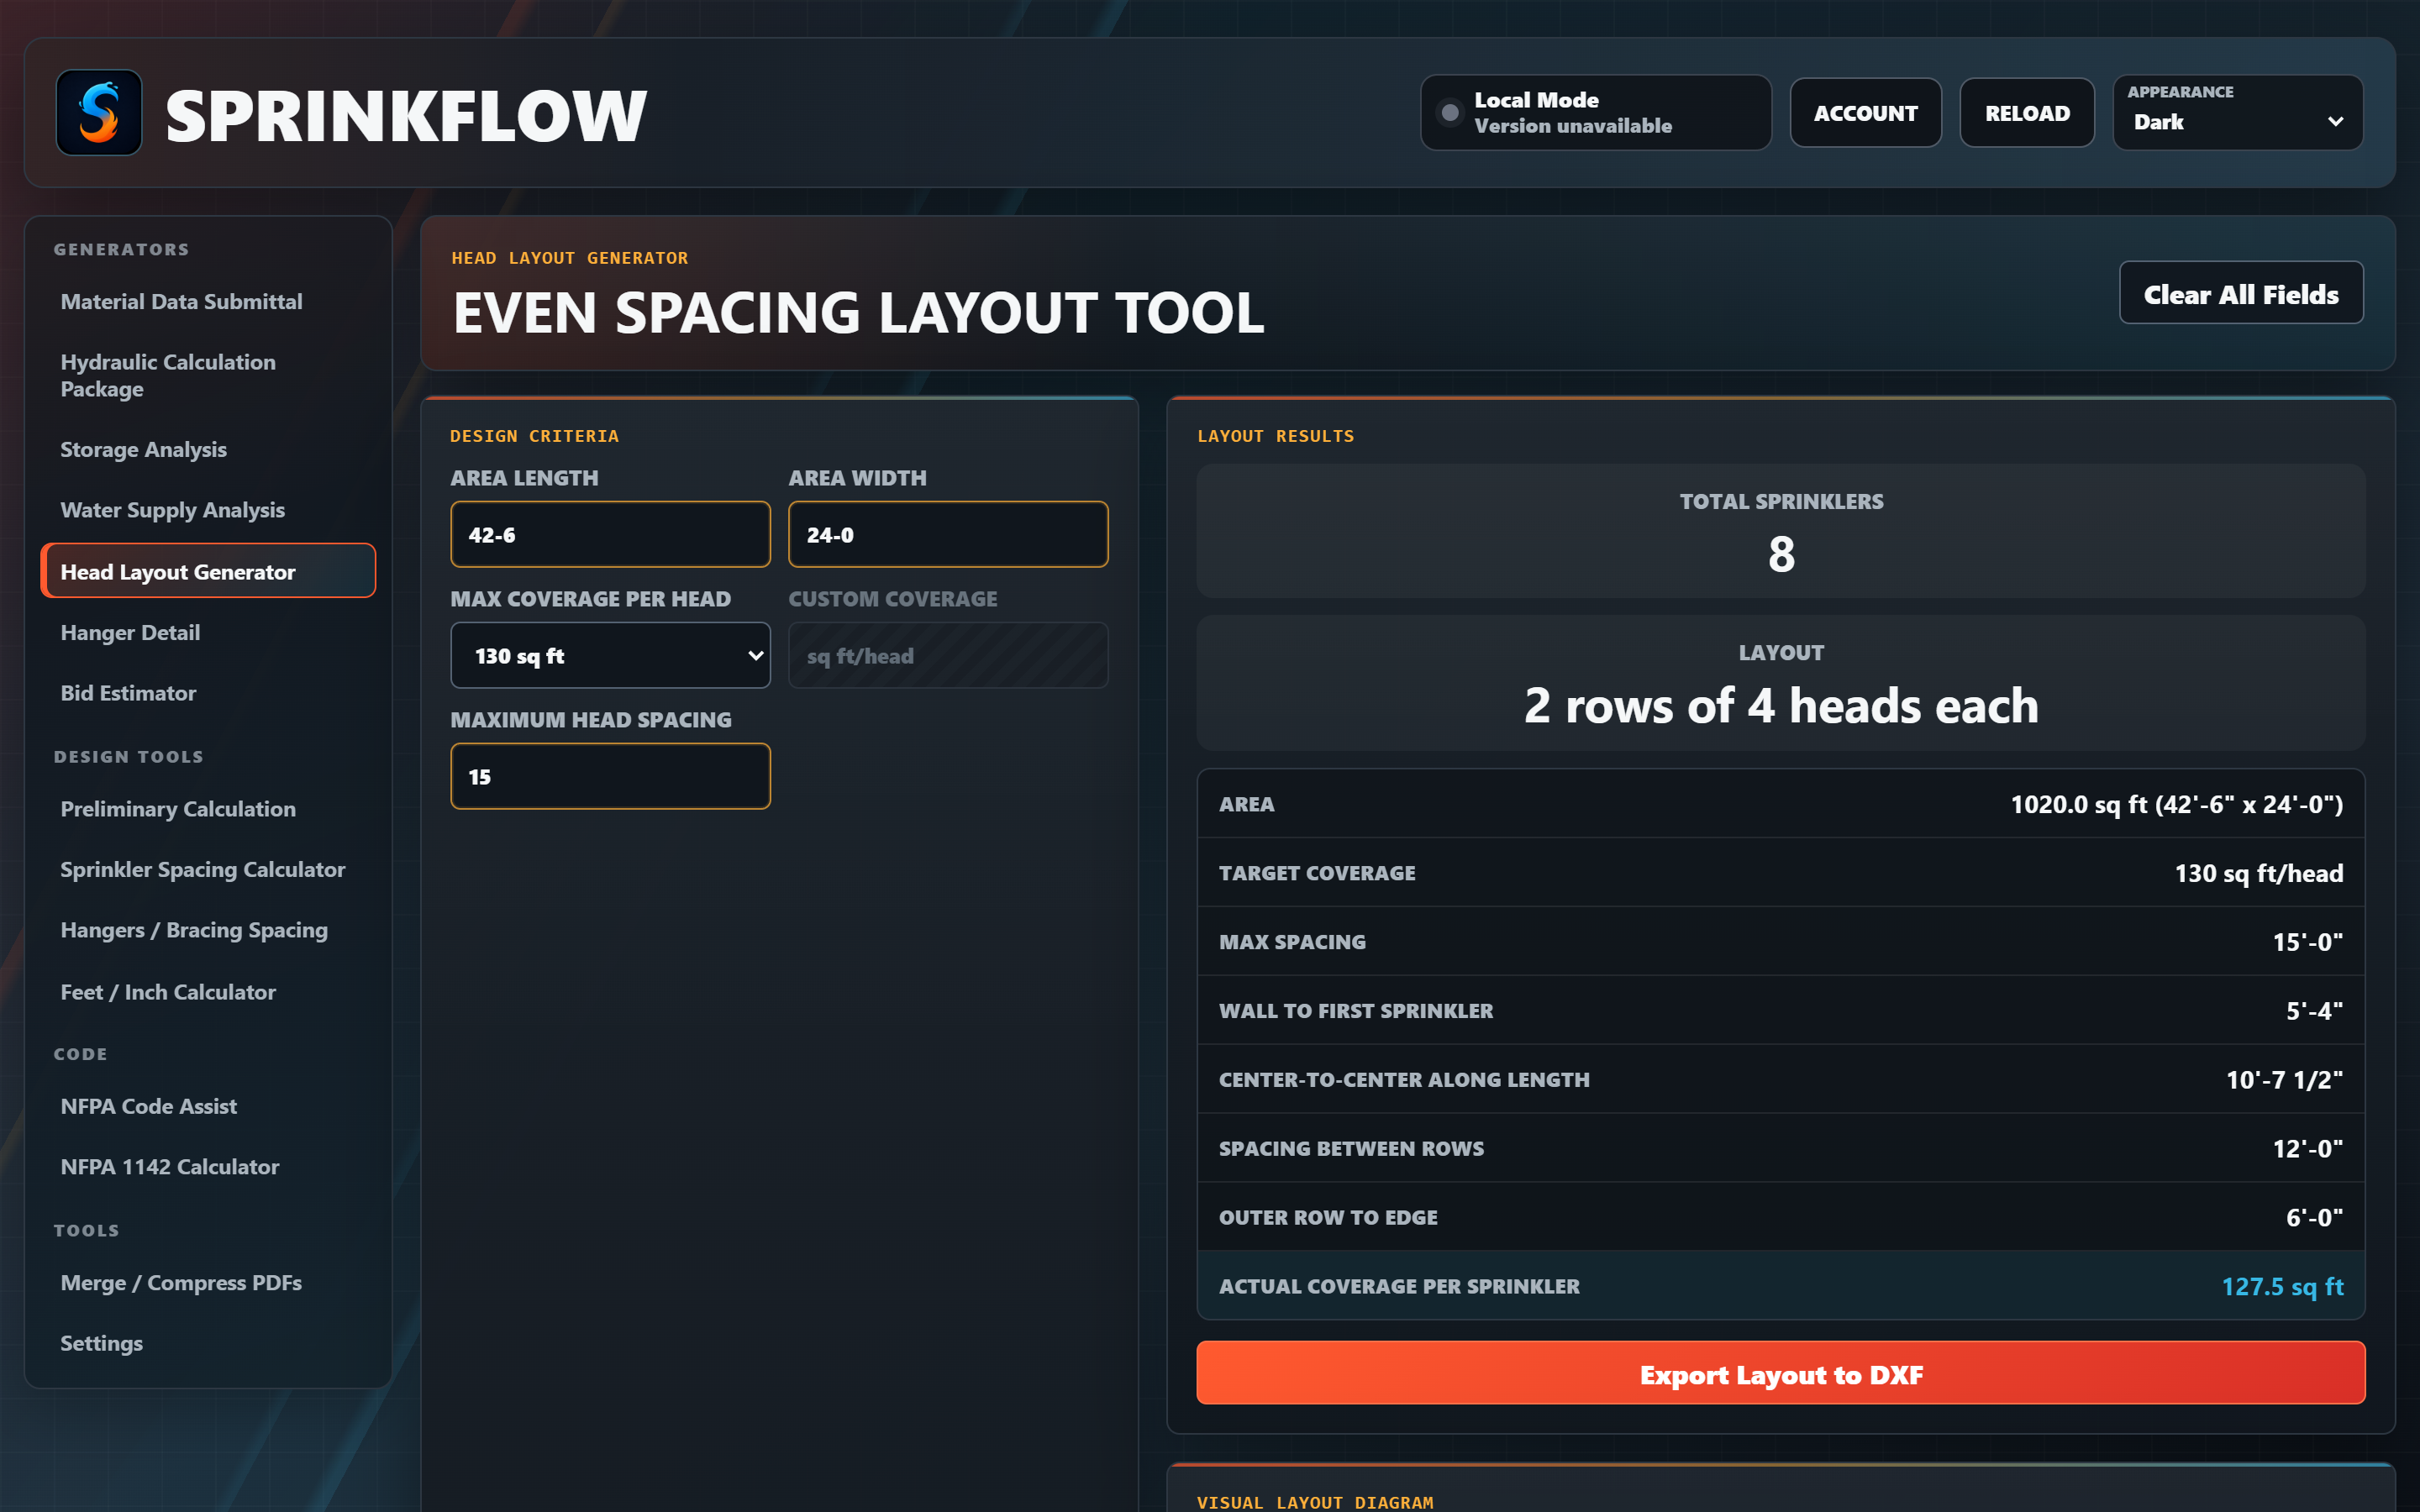
Task: Click the Layout Results section label
Action: (x=1275, y=436)
